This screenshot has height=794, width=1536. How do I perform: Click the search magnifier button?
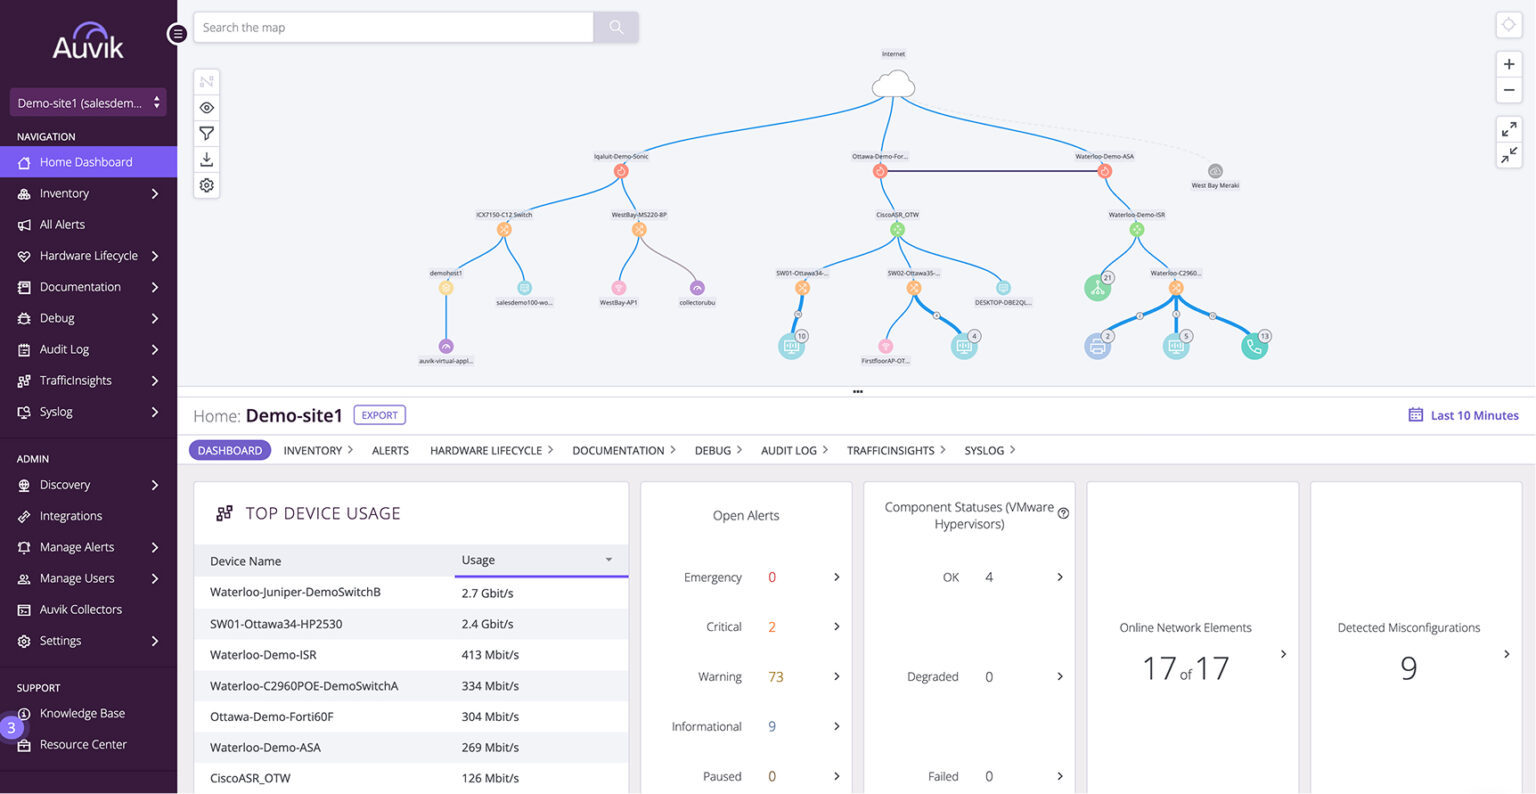(x=616, y=28)
